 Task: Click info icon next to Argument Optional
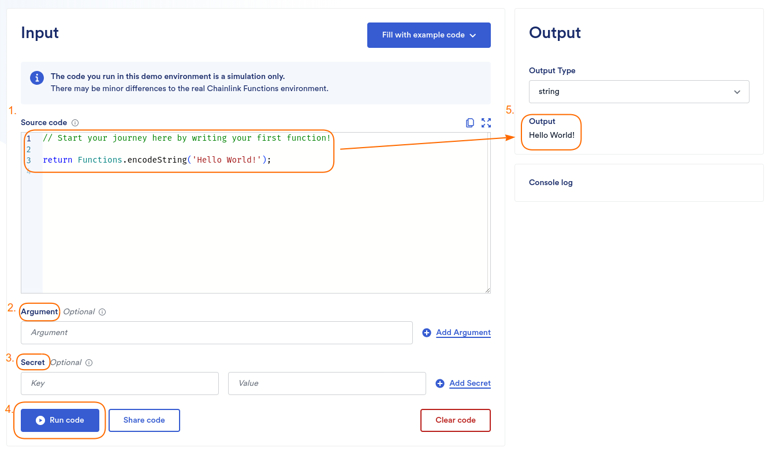[x=102, y=312]
